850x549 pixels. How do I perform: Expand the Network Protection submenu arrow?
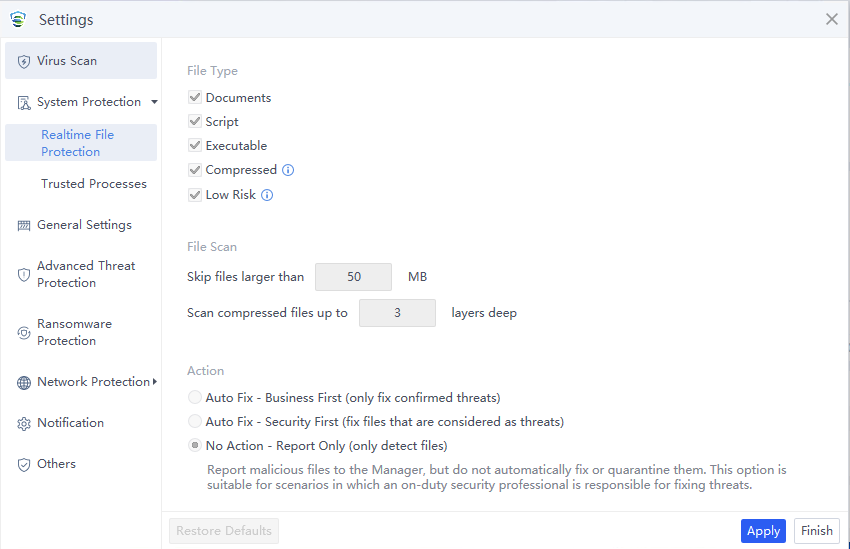154,382
